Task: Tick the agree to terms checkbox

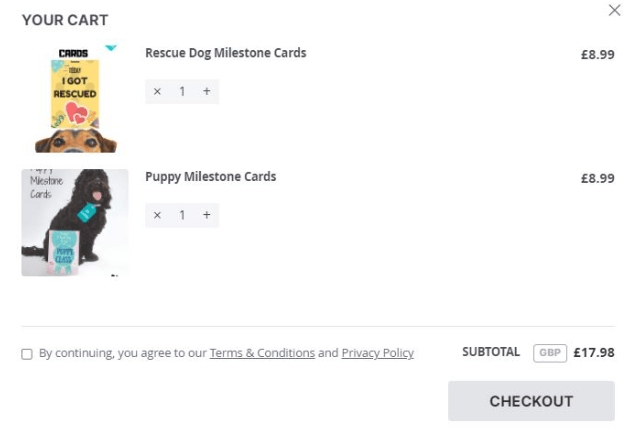Action: pyautogui.click(x=27, y=354)
